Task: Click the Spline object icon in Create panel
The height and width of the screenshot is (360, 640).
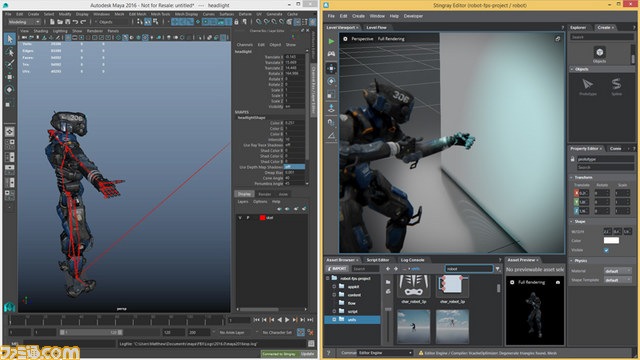Action: (x=616, y=87)
